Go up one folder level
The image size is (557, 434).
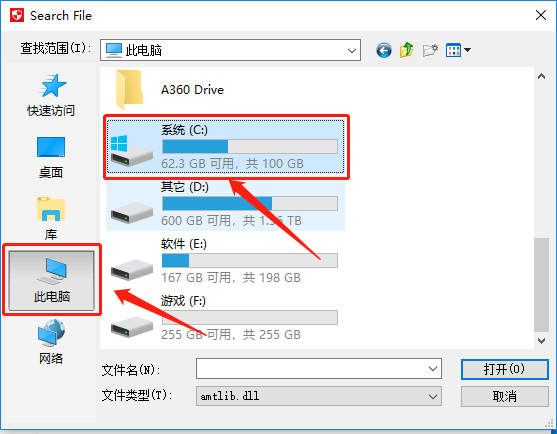[407, 50]
